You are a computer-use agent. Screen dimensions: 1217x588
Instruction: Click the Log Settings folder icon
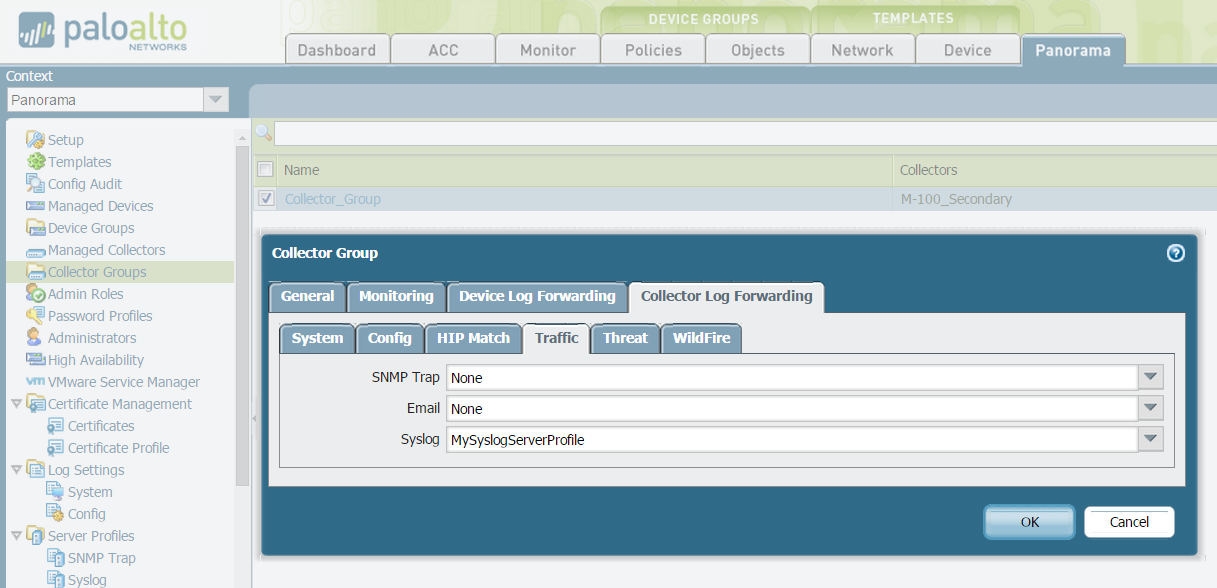[x=36, y=470]
